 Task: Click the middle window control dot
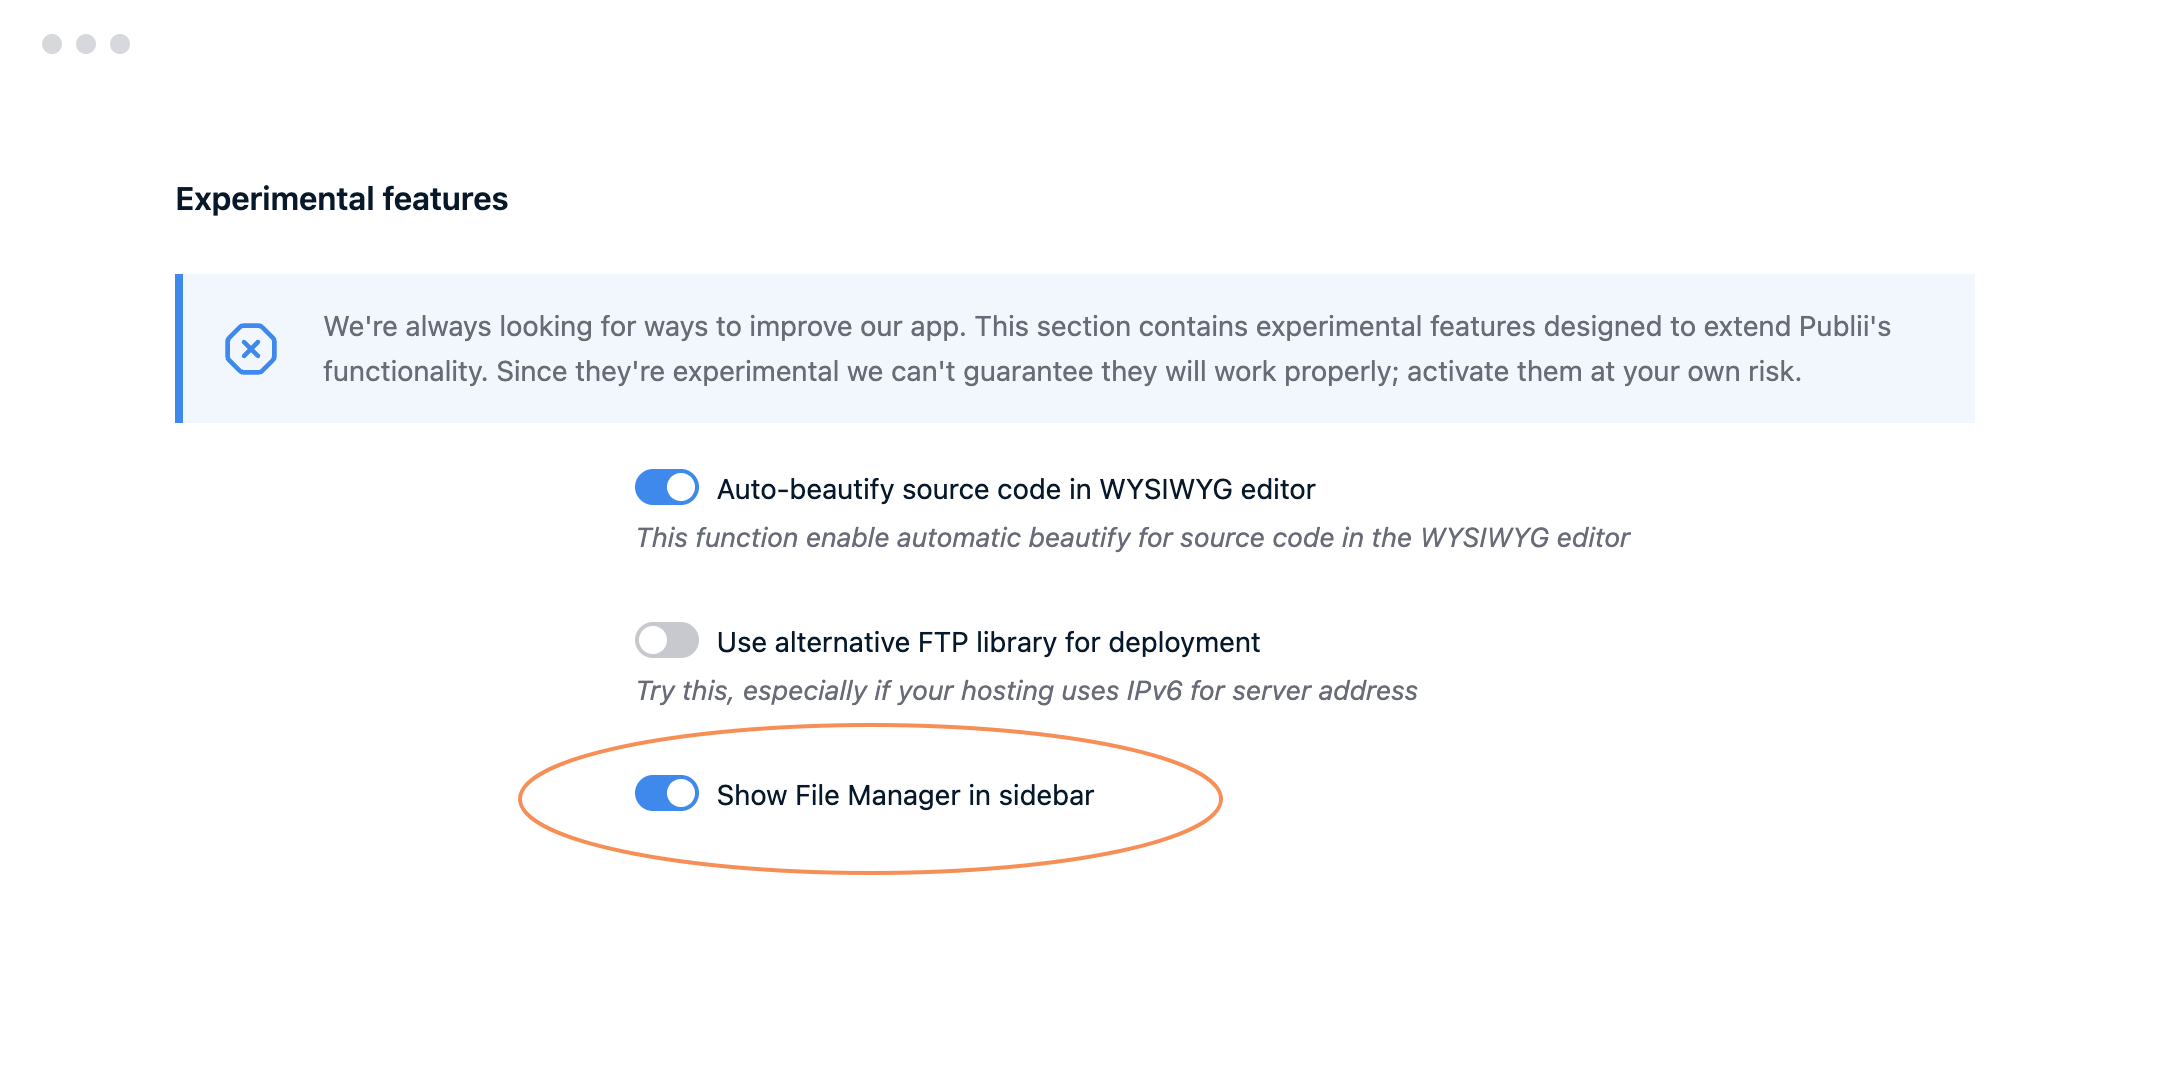(86, 44)
